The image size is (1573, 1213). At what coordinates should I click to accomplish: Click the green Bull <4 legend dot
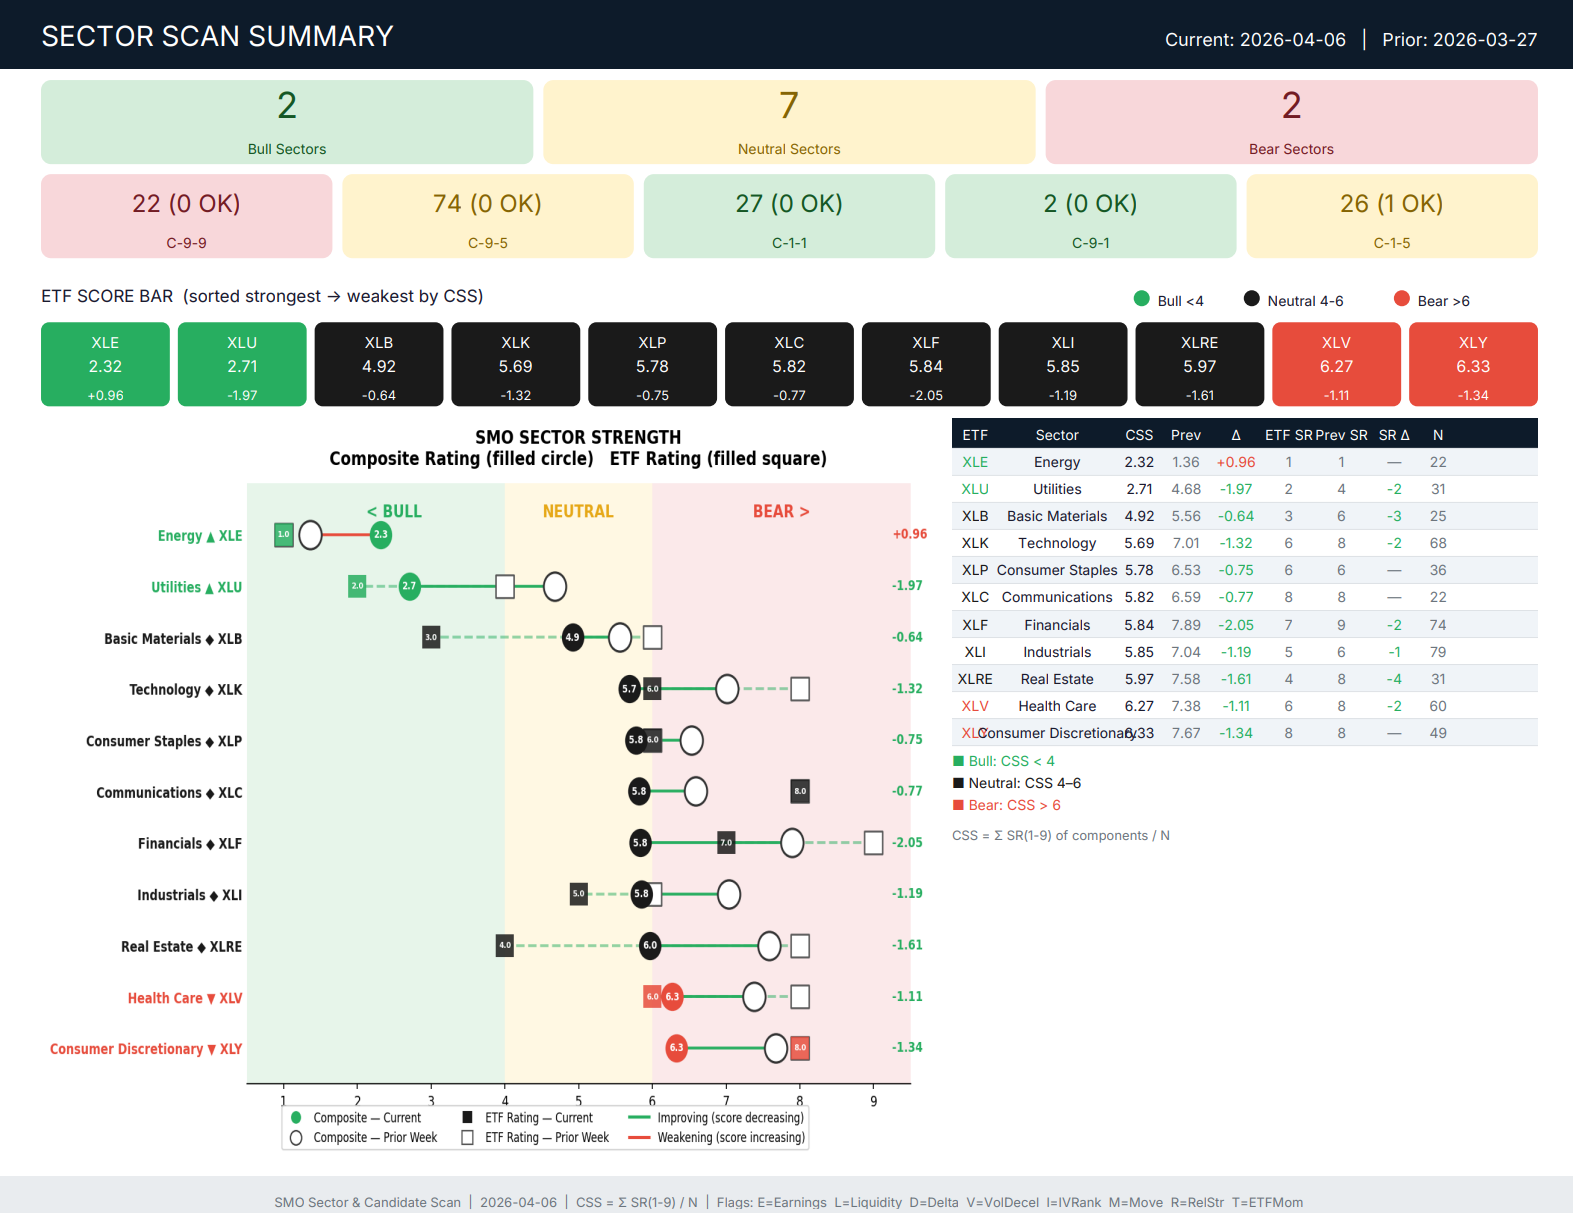[x=1141, y=298]
